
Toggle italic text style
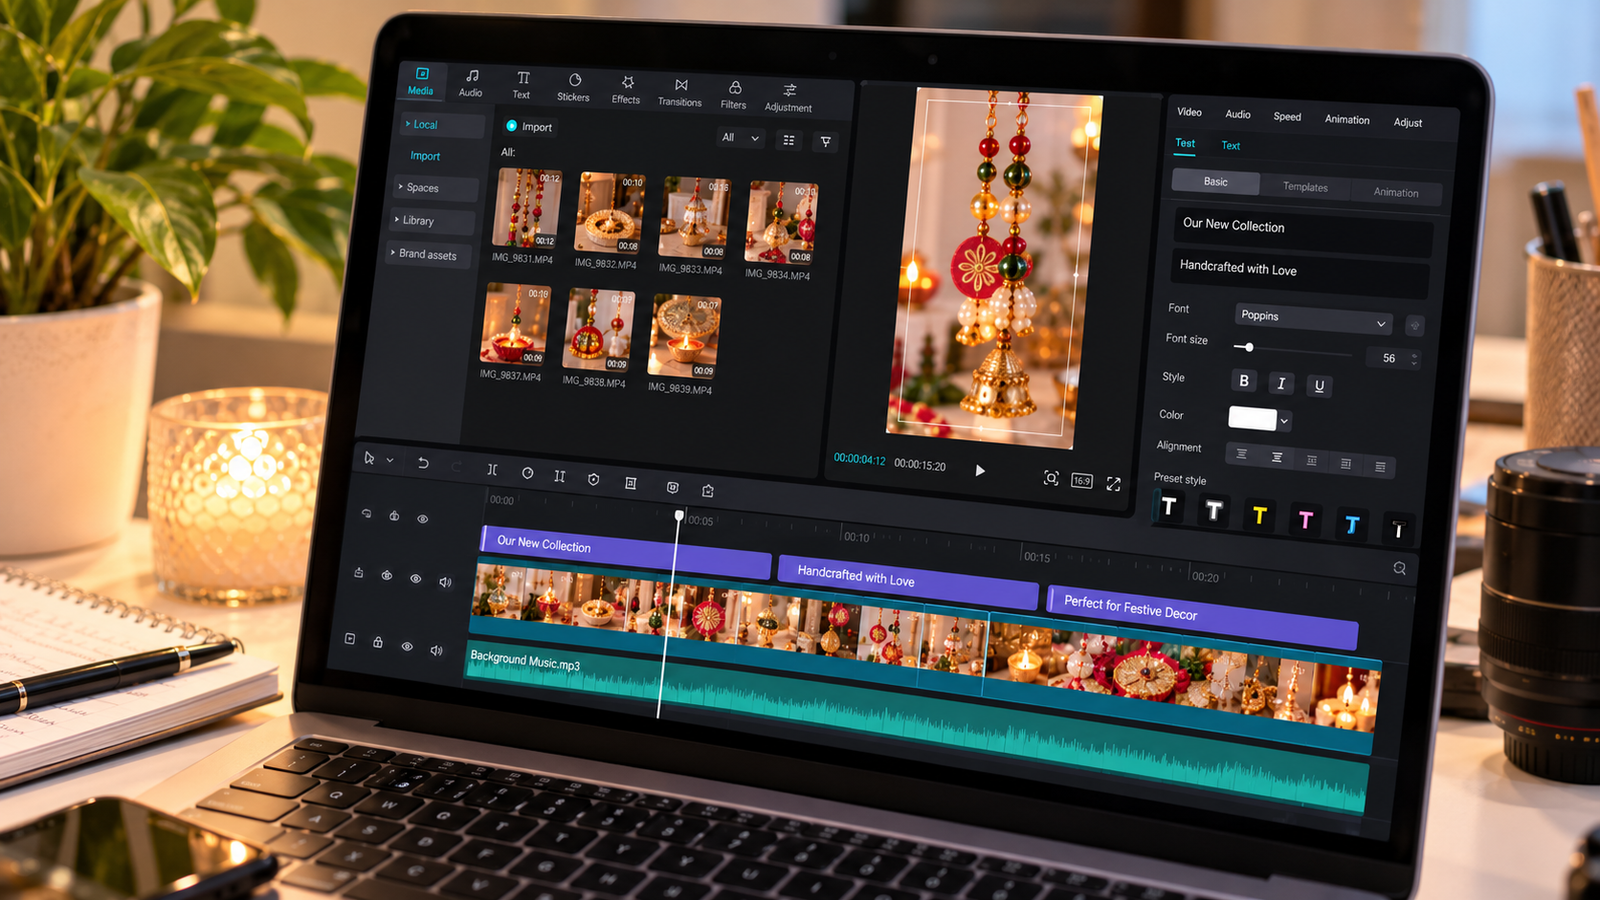(1281, 383)
